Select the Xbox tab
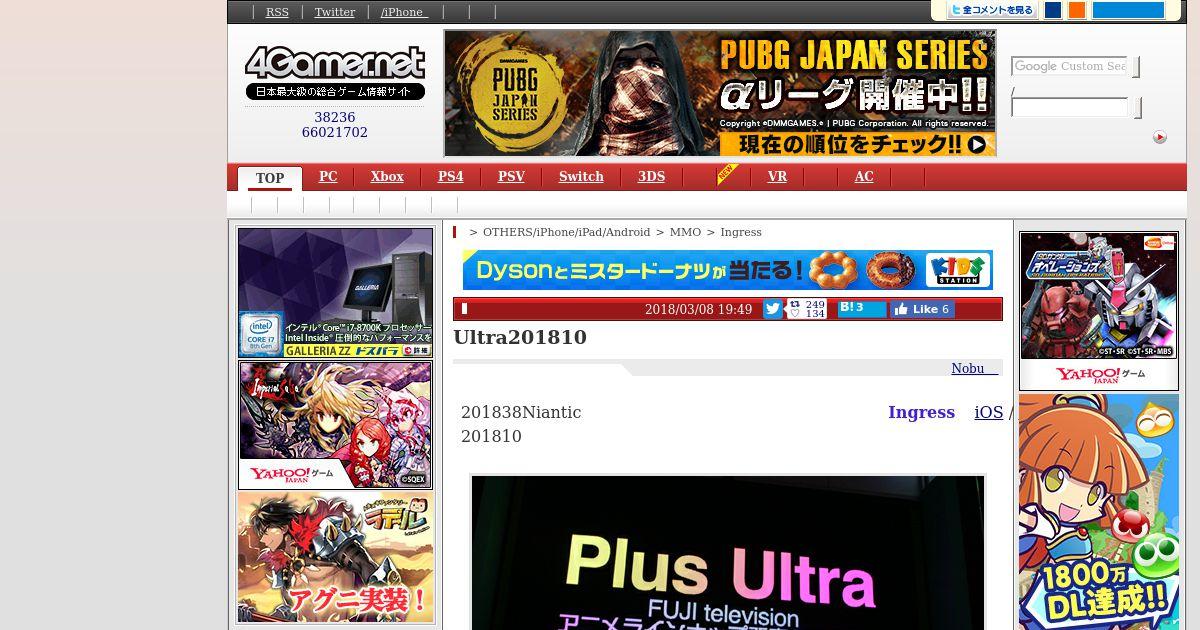The height and width of the screenshot is (630, 1200). [x=387, y=176]
